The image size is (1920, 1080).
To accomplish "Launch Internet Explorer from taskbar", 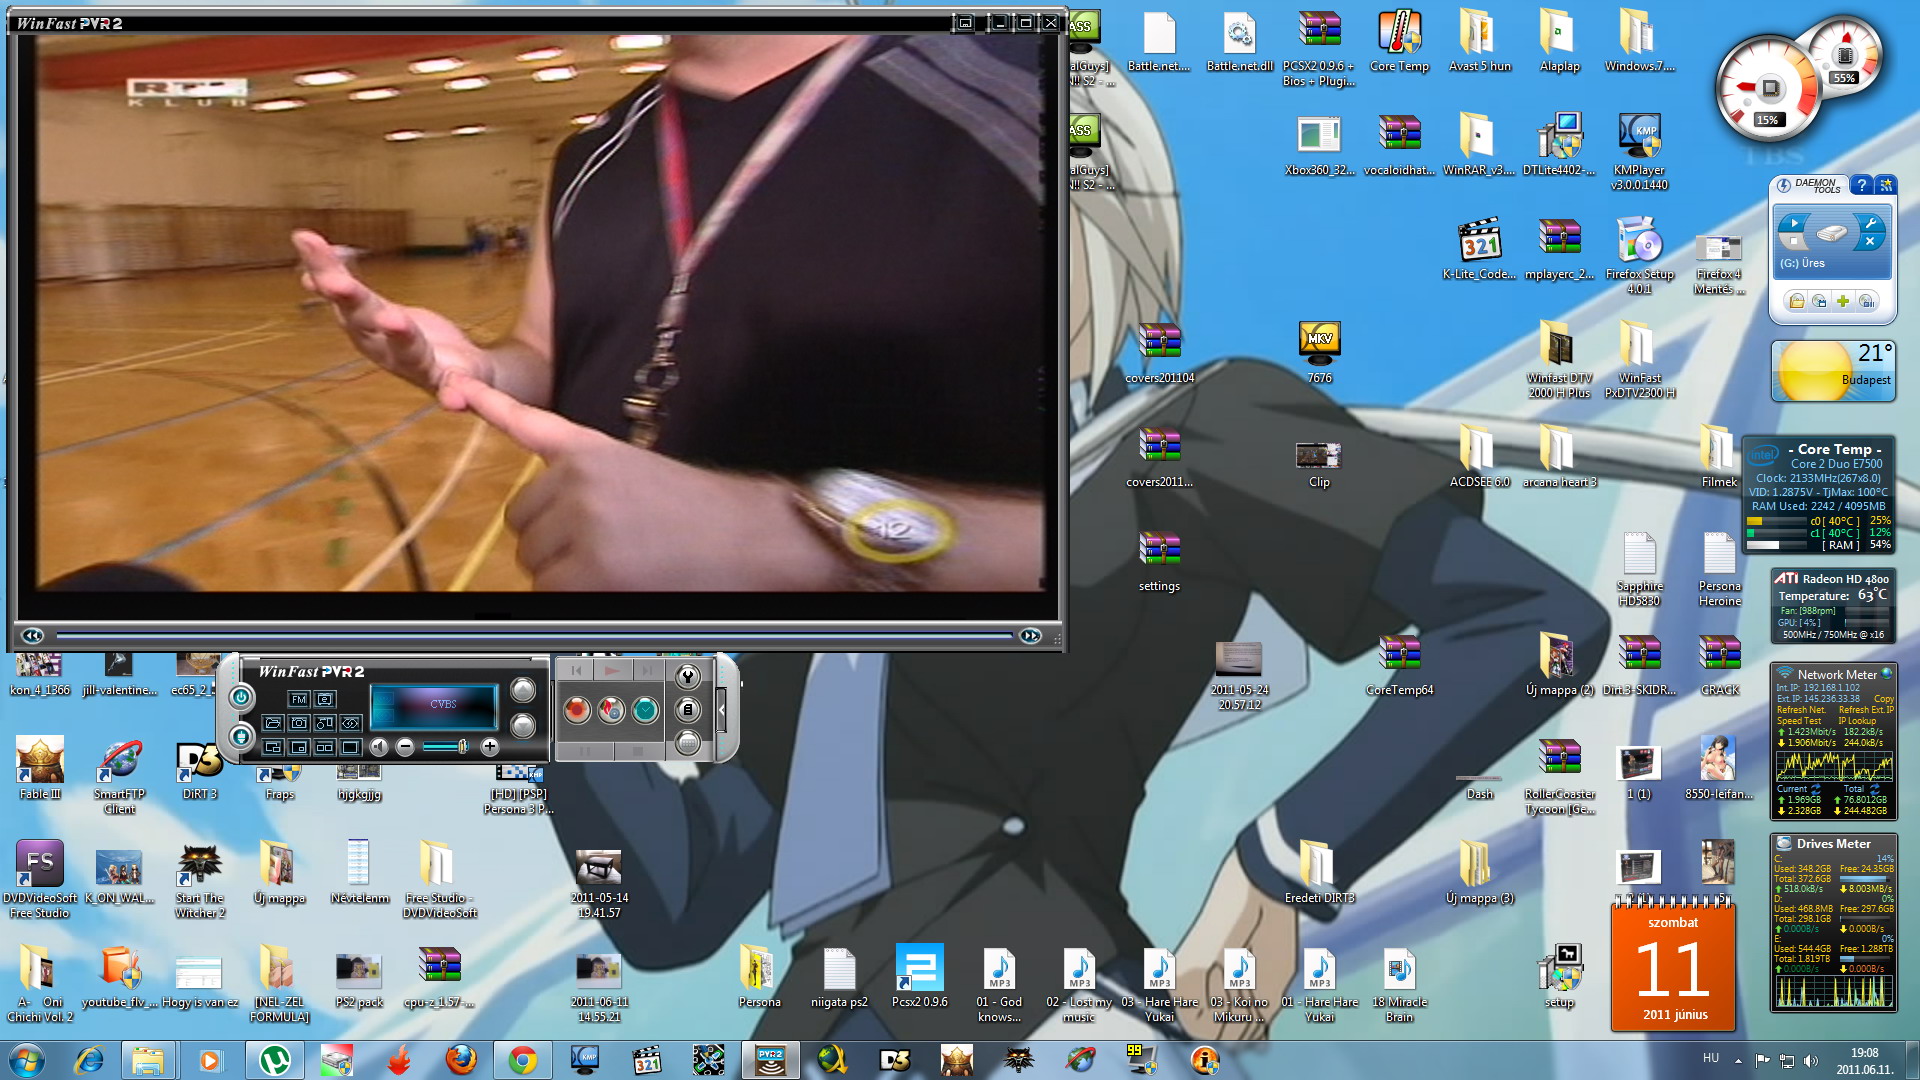I will (x=89, y=1060).
